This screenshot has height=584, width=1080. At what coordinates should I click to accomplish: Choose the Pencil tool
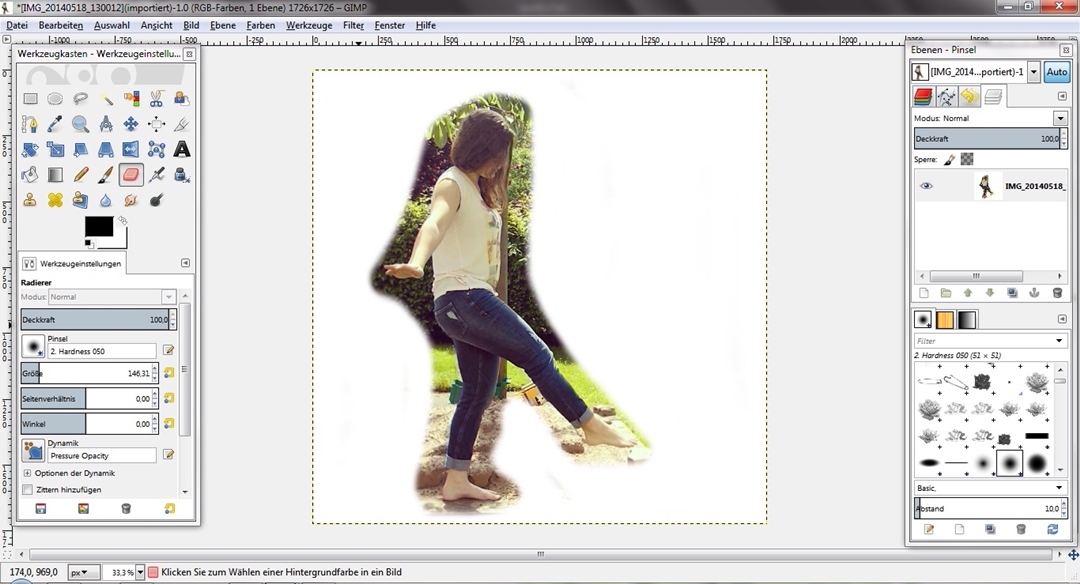tap(81, 175)
